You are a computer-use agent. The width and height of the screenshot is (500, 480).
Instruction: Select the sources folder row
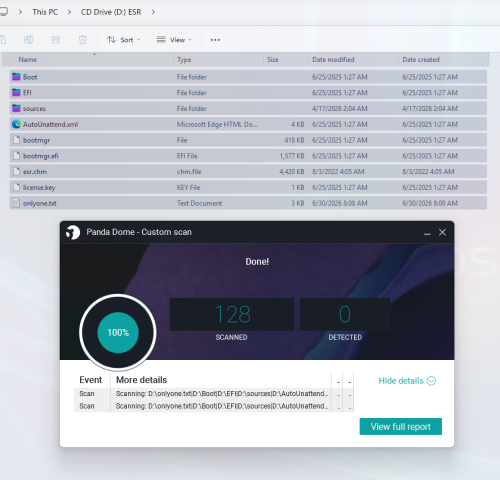point(248,108)
